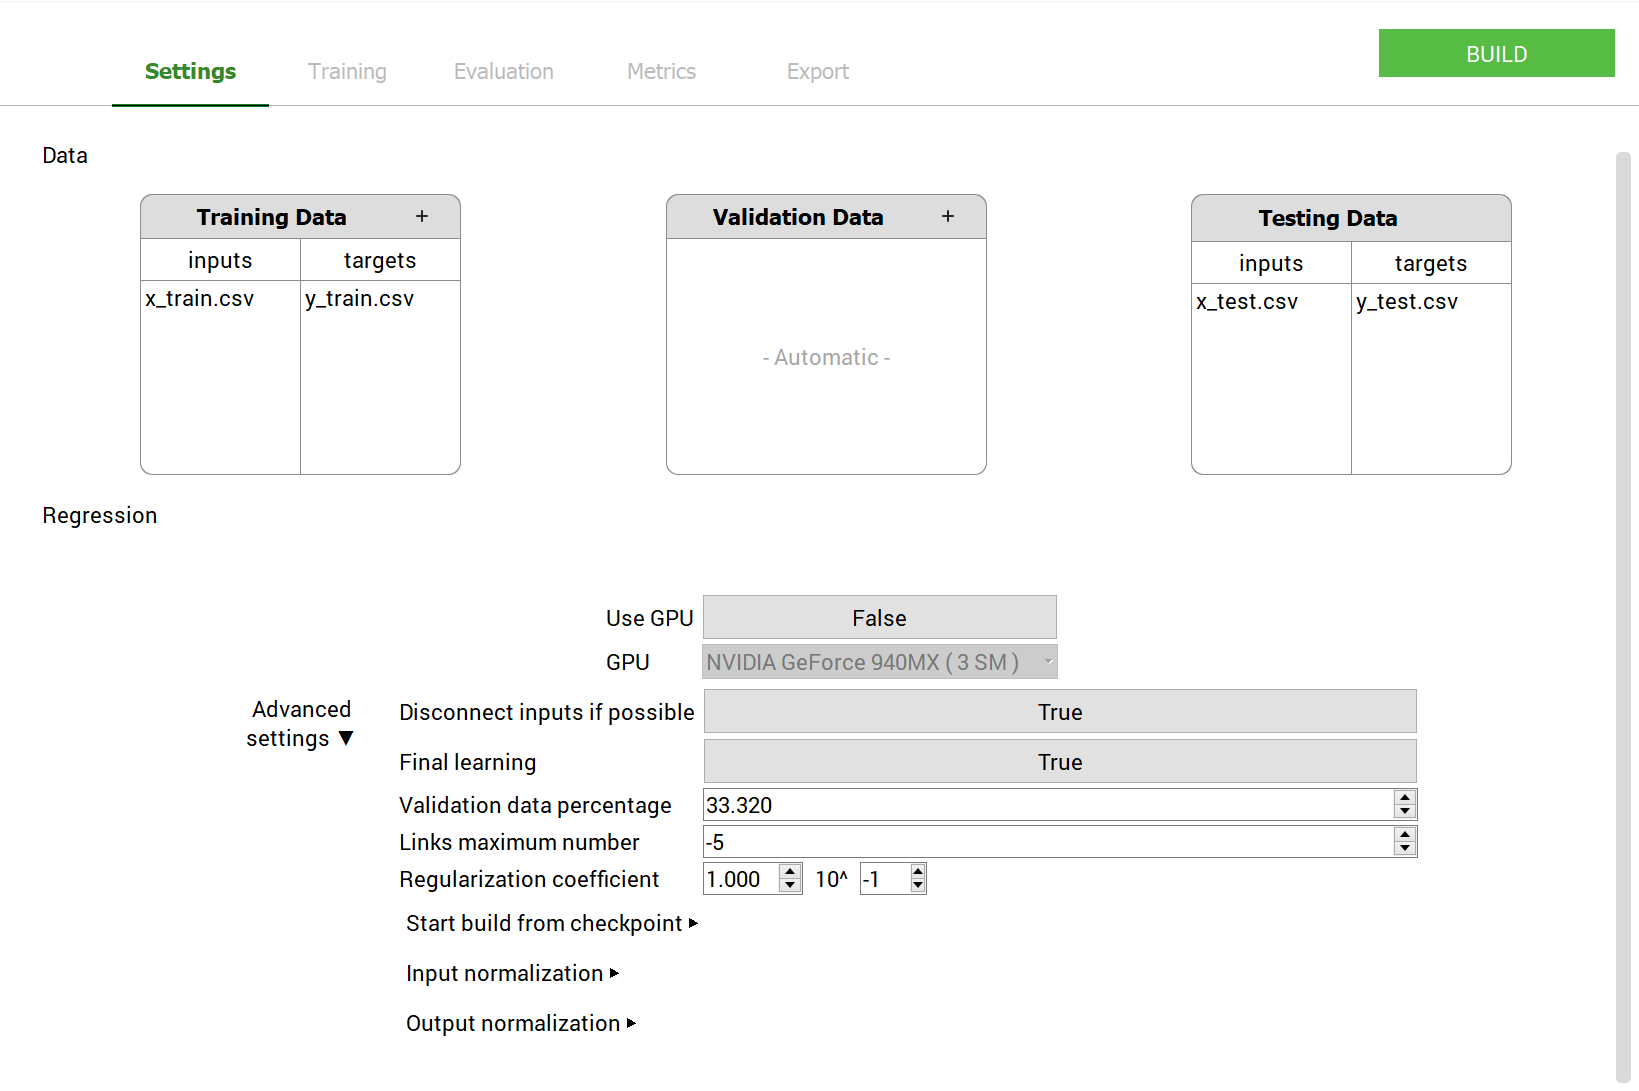Increase Regularization exponent up arrow

point(918,872)
